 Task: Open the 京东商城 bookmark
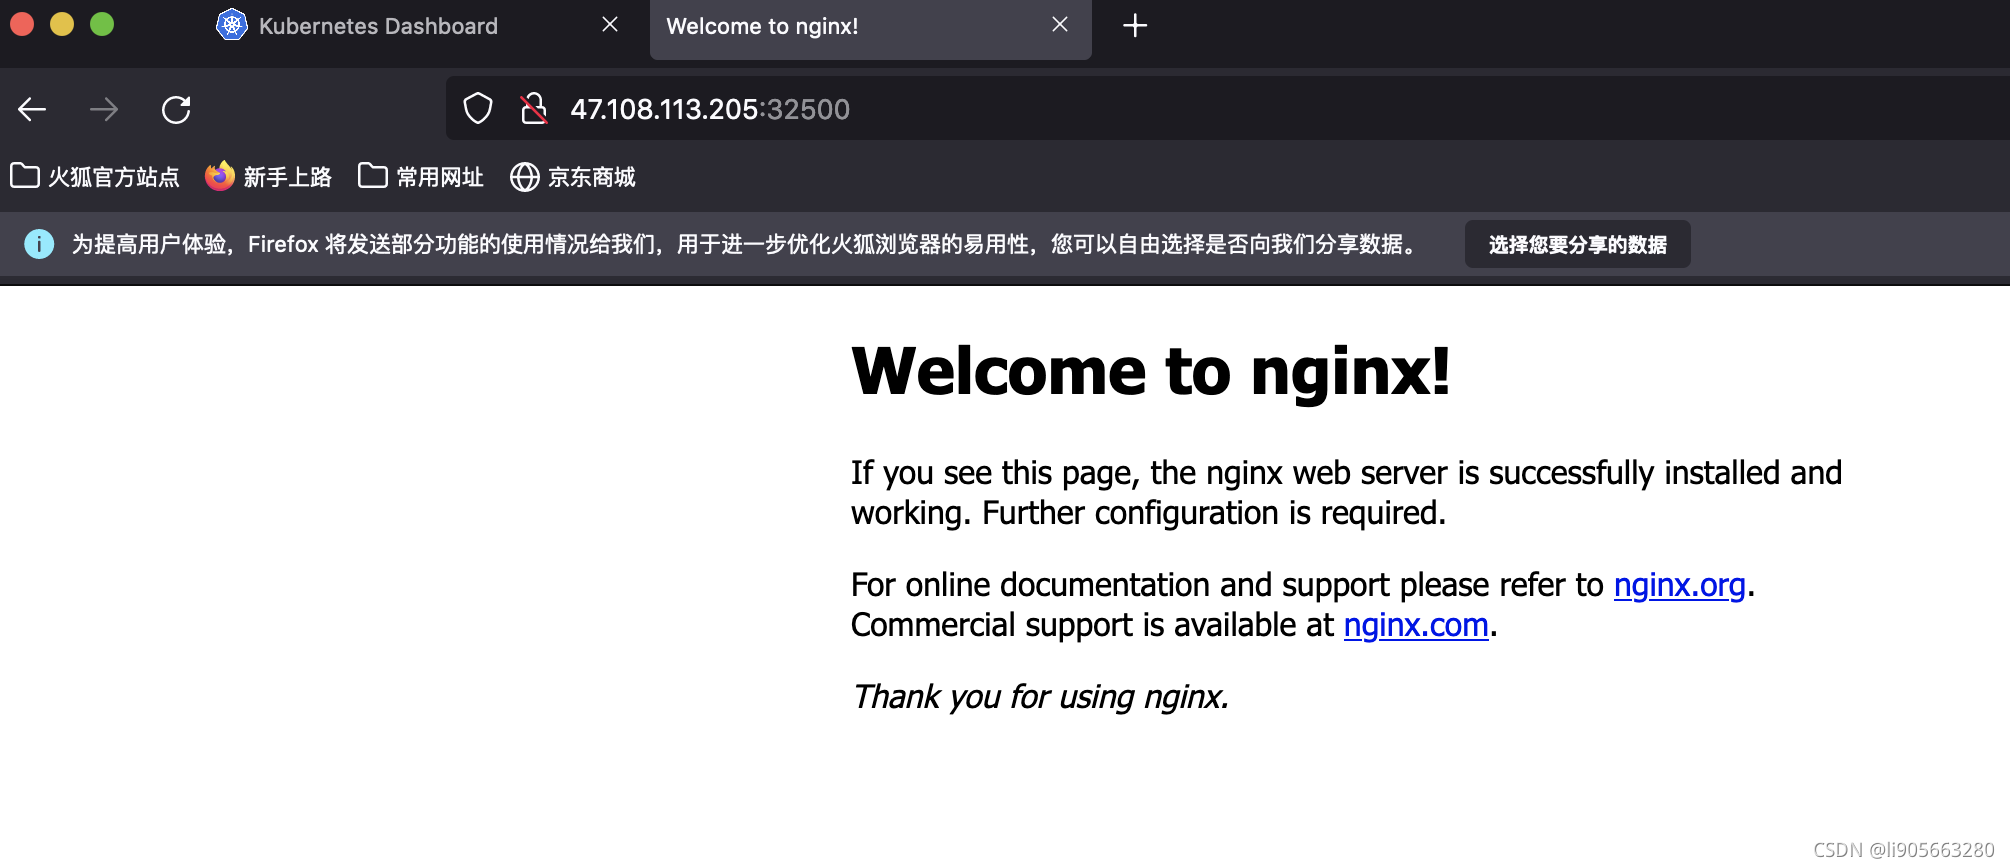click(x=573, y=177)
